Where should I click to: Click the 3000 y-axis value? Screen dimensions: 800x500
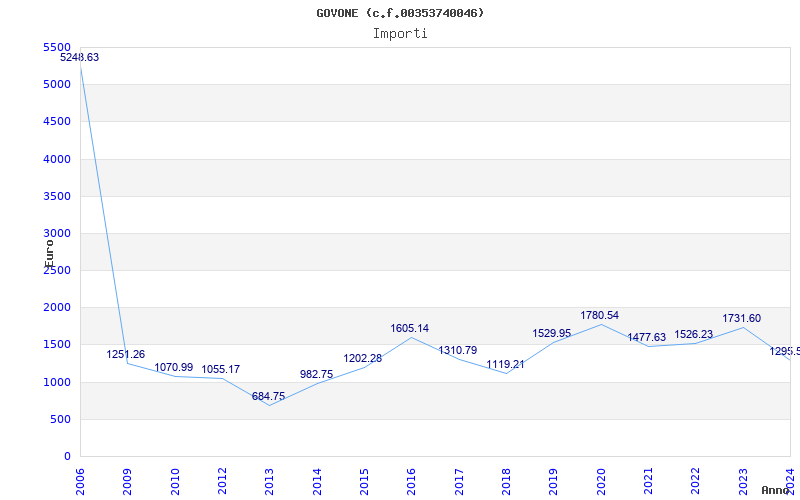57,233
